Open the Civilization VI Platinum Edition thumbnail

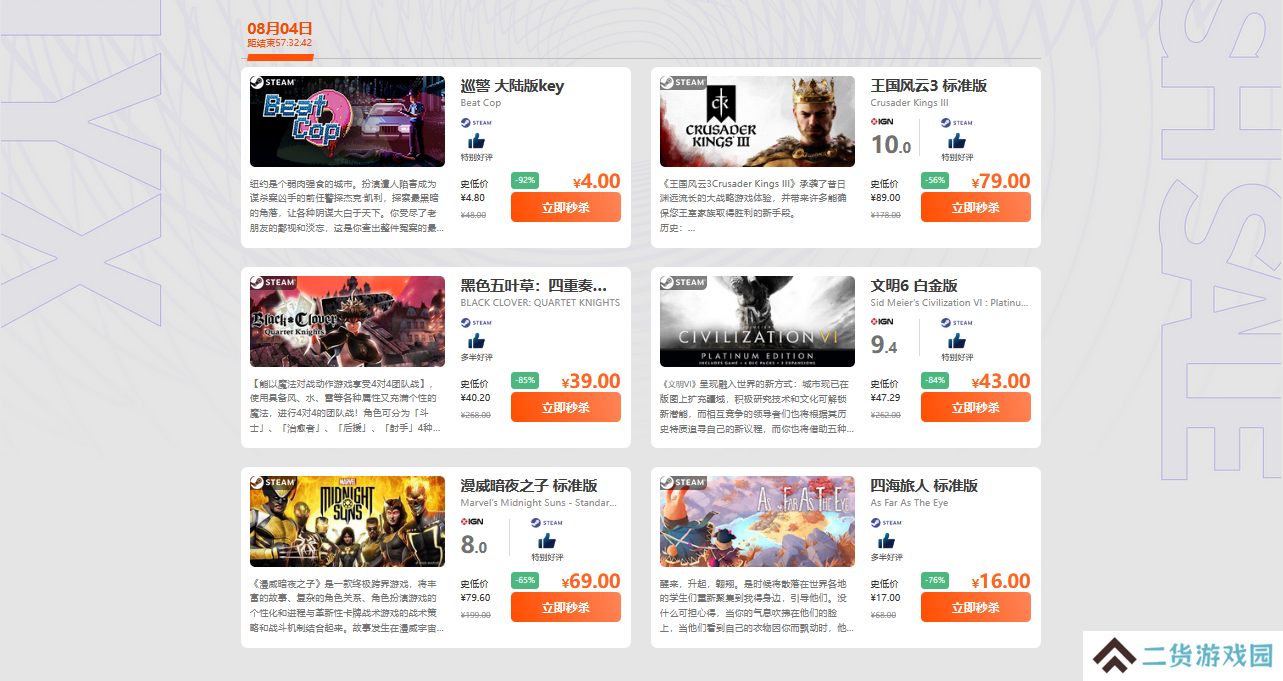pos(757,321)
